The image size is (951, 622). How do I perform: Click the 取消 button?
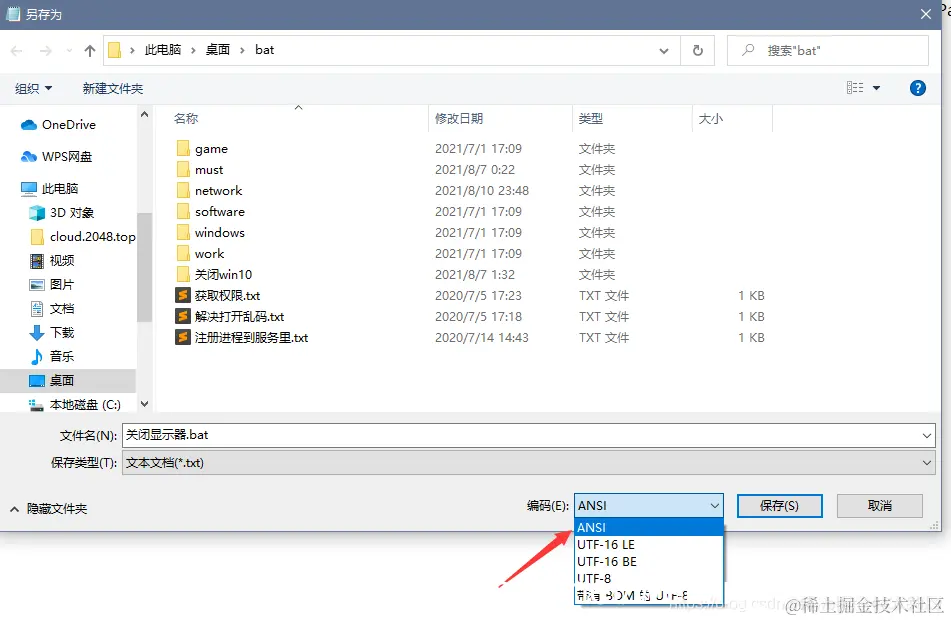point(879,506)
